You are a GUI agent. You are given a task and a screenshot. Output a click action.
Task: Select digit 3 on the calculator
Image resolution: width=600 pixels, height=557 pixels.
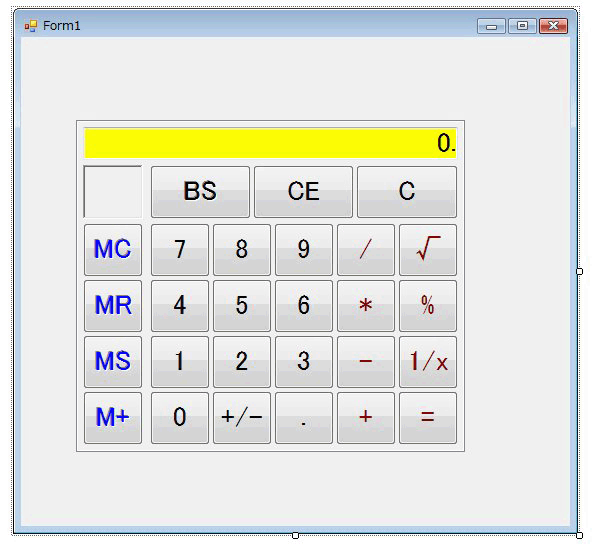click(304, 362)
